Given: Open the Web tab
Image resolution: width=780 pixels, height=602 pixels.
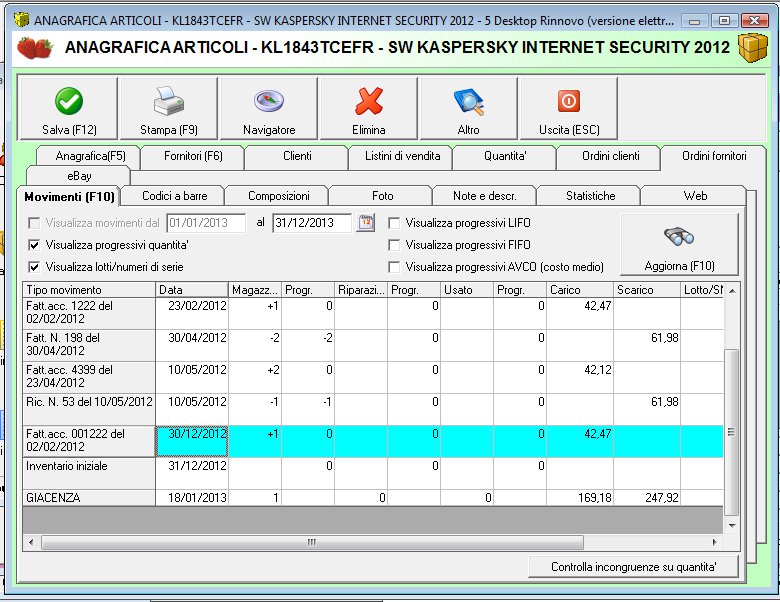Looking at the screenshot, I should [695, 196].
